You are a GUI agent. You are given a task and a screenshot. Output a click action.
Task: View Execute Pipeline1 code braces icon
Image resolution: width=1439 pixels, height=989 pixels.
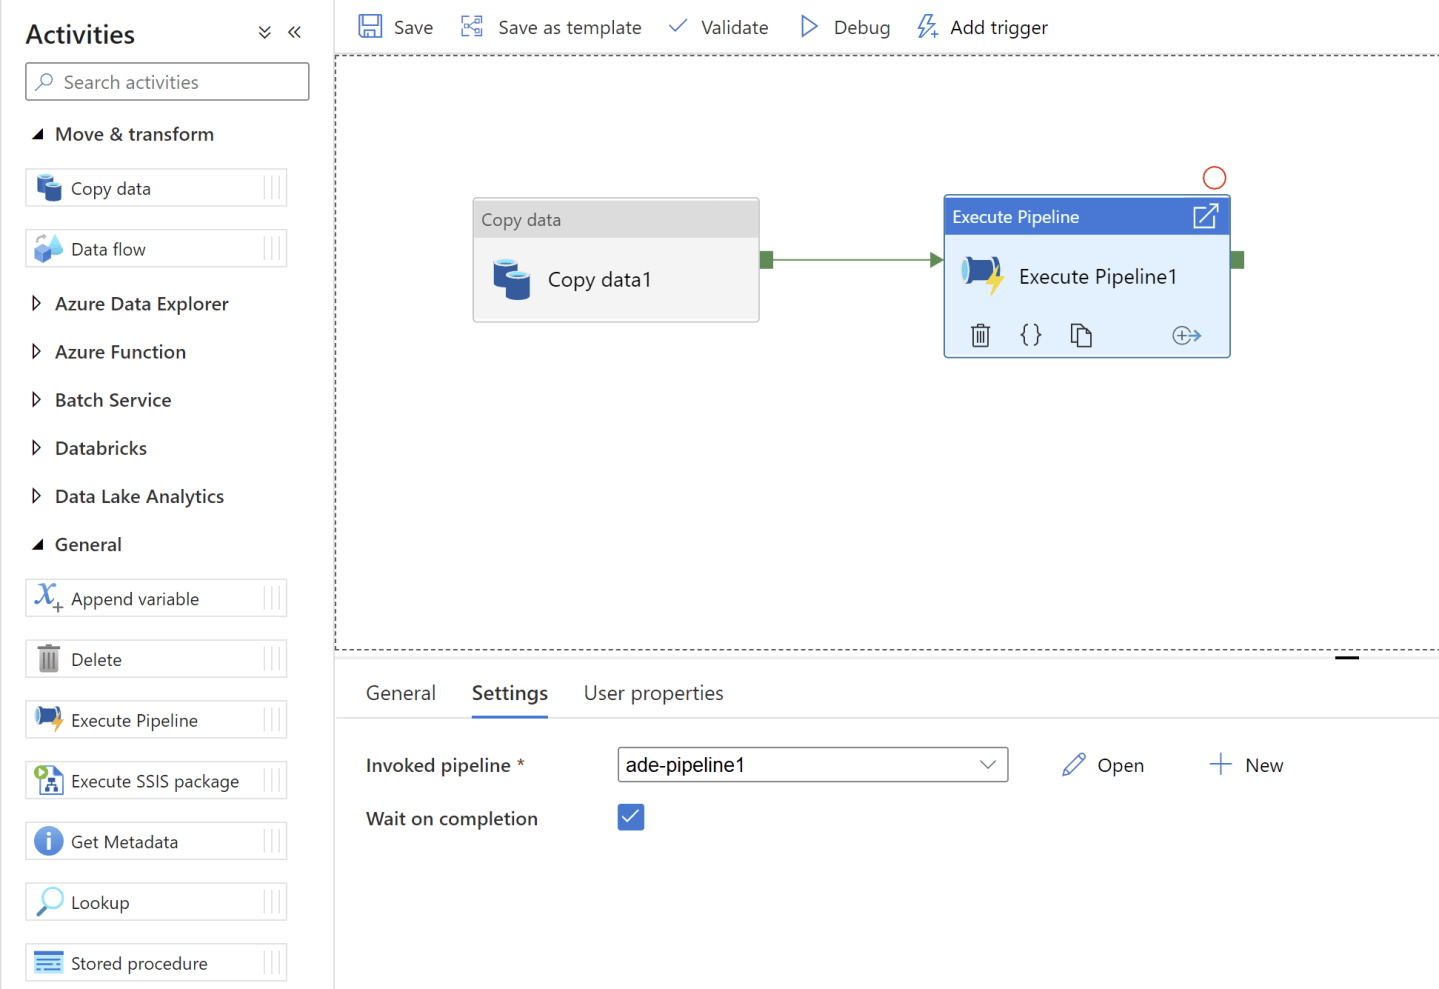[x=1031, y=335]
